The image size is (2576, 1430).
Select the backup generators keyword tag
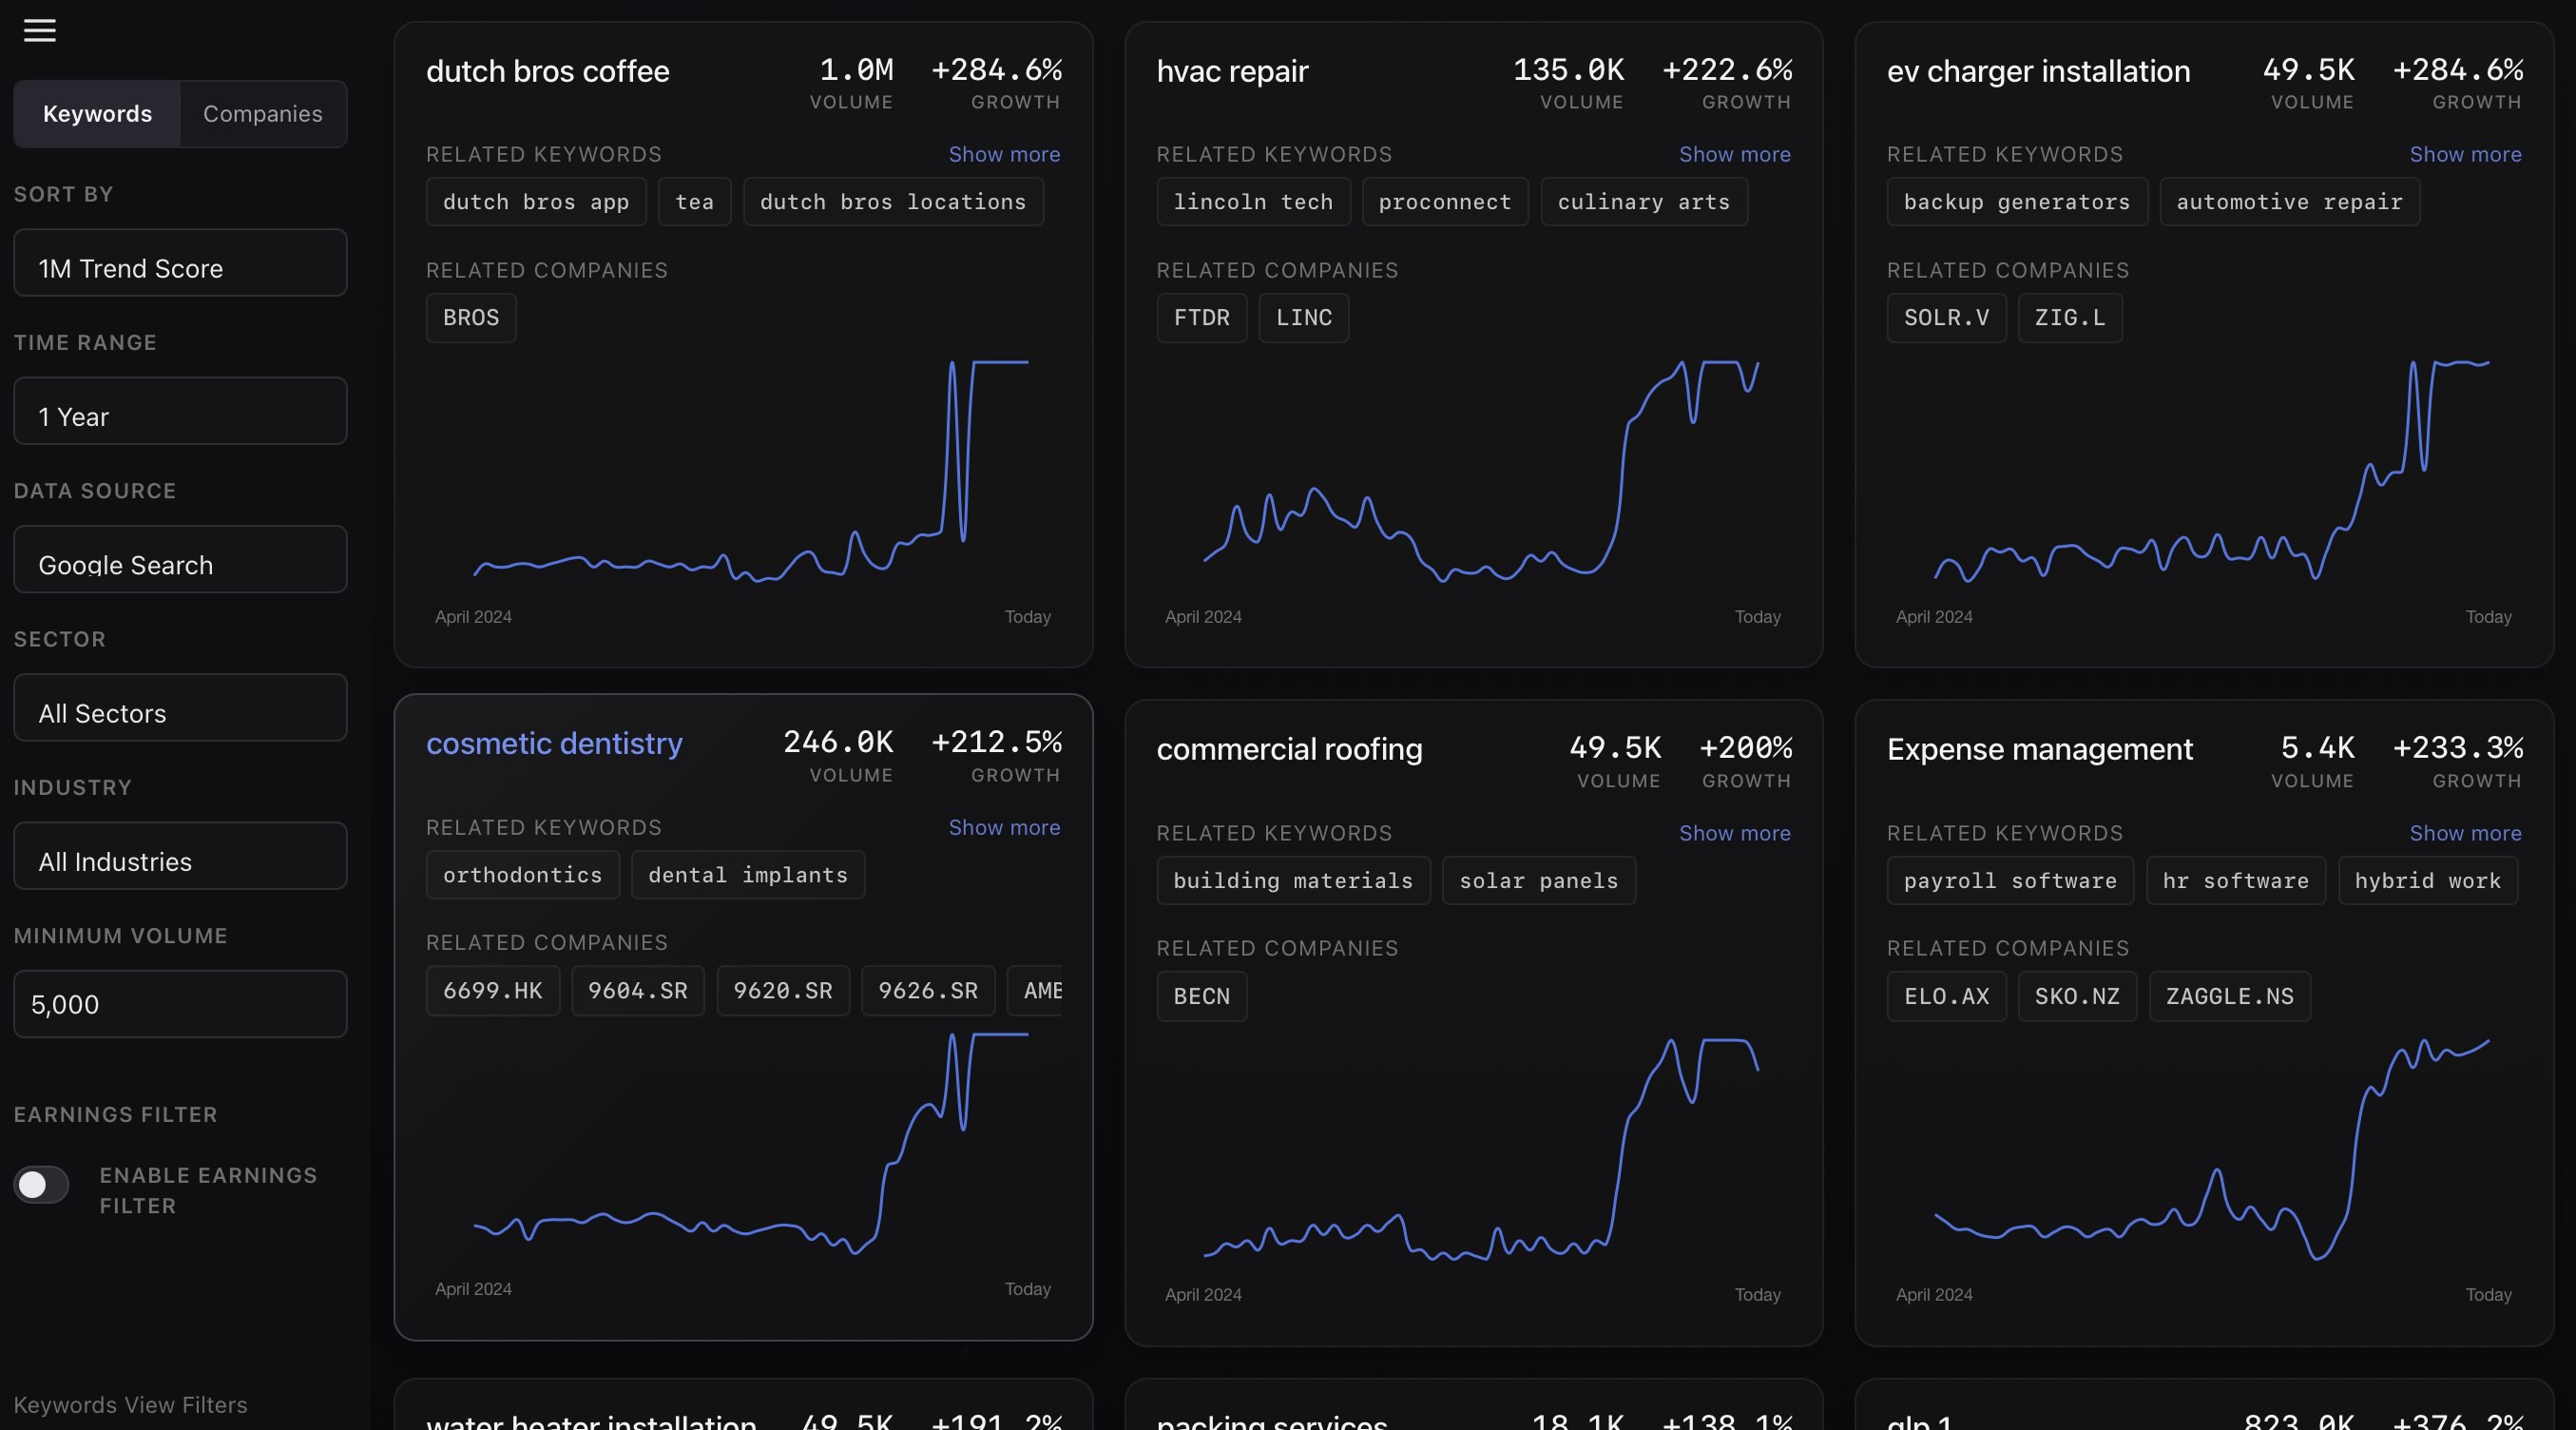point(2017,202)
